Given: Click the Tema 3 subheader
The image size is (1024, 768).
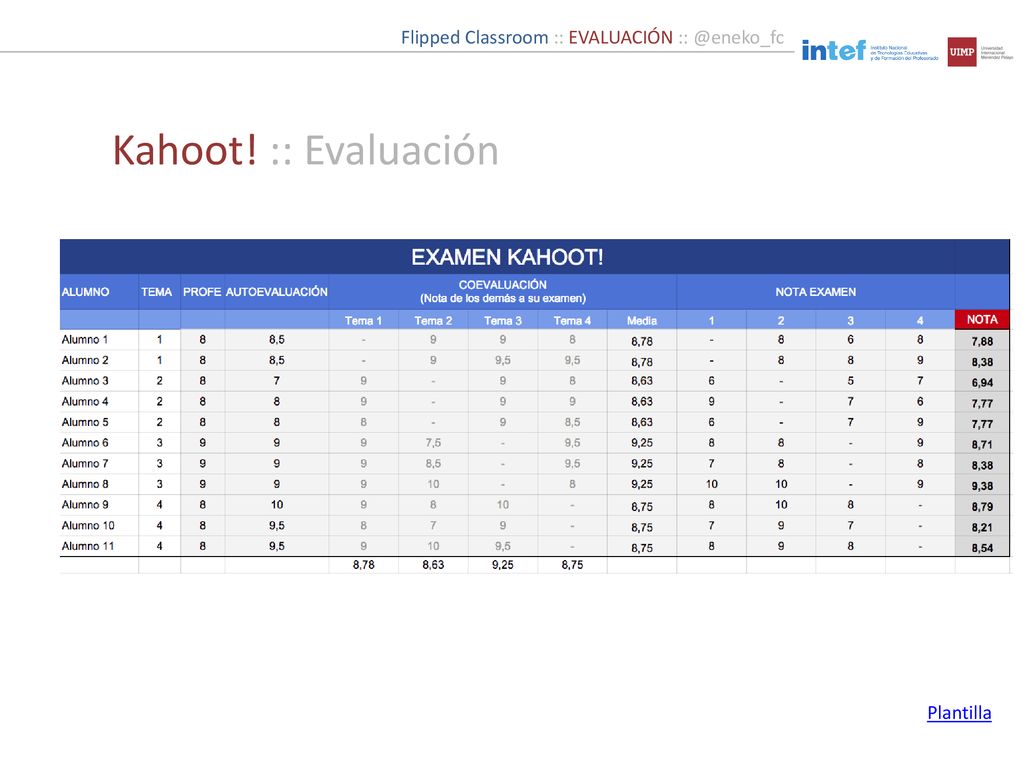Looking at the screenshot, I should pos(503,321).
